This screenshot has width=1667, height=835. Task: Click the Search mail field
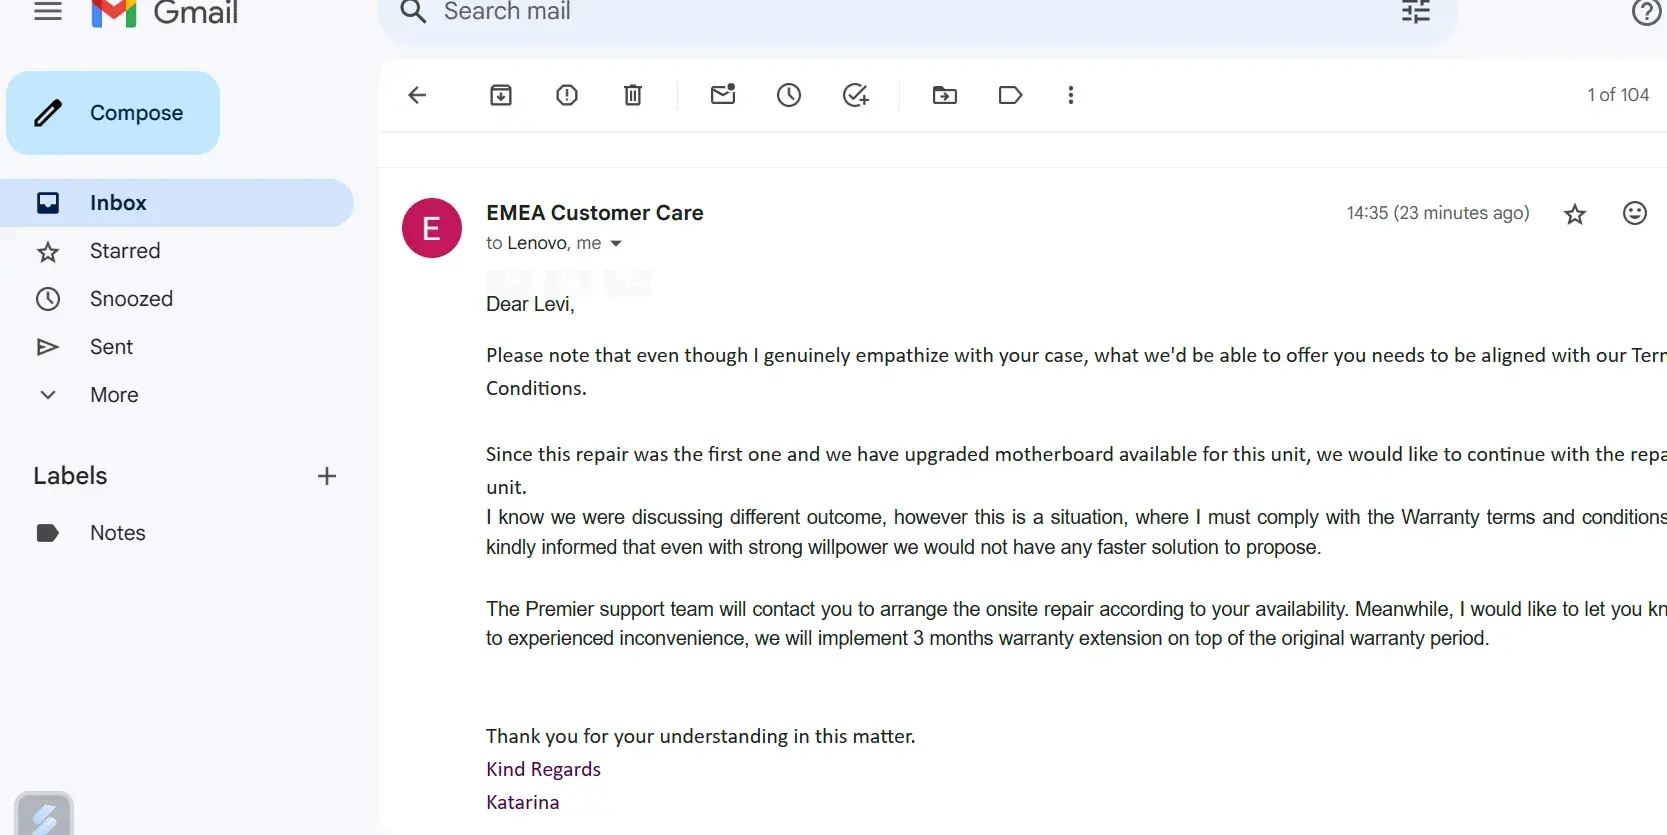click(x=800, y=12)
